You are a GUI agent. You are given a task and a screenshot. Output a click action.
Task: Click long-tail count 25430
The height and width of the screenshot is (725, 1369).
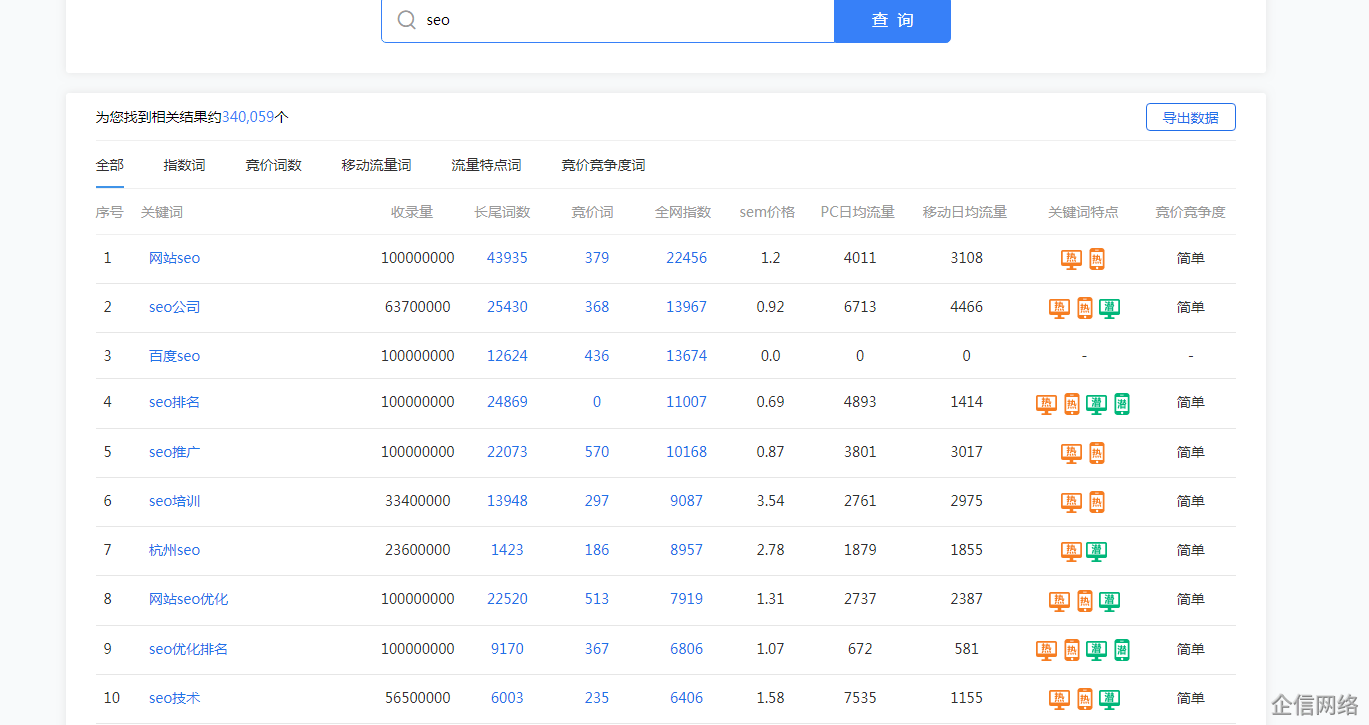coord(507,307)
